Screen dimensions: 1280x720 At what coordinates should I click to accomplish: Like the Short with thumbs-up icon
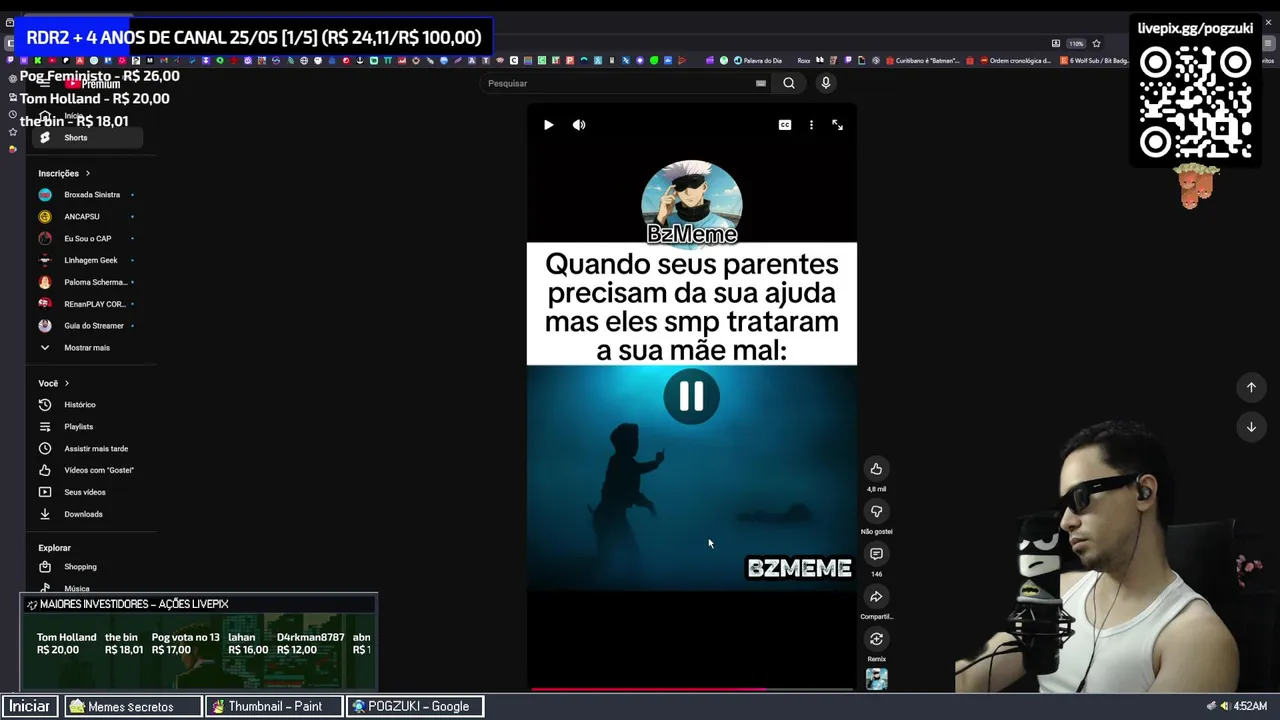[876, 469]
